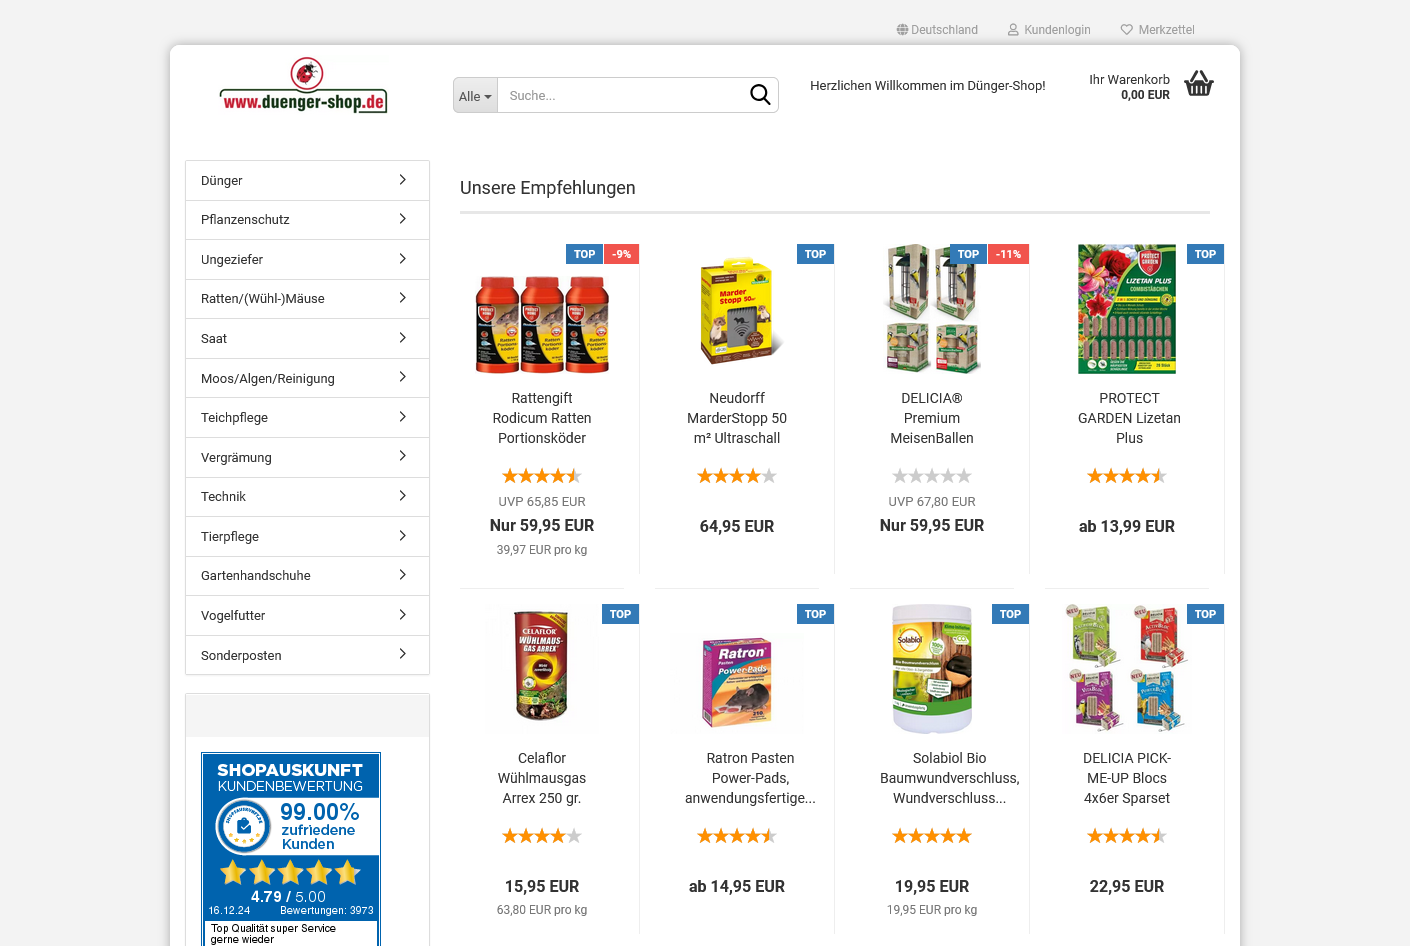Open the Shopauskunft customer rating badge
This screenshot has height=946, width=1410.
[291, 849]
